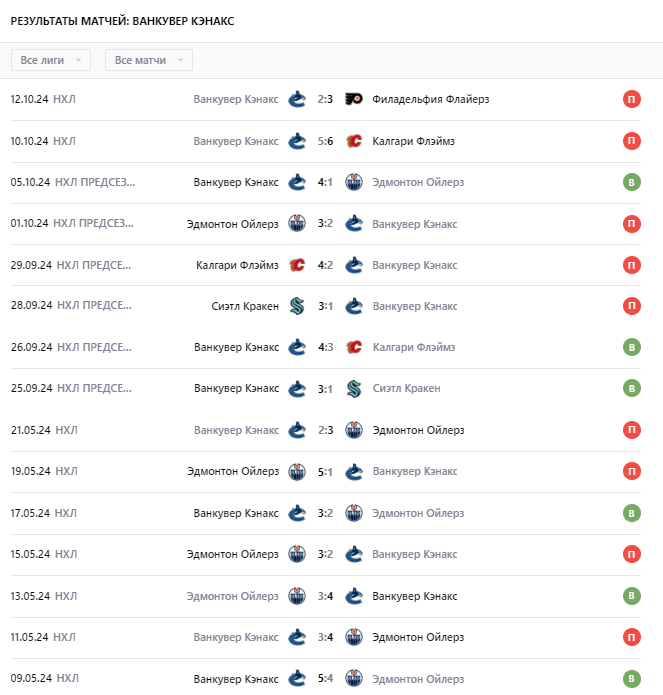Click the 5:1 score of 19.05.24 match
This screenshot has height=695, width=663.
click(325, 471)
